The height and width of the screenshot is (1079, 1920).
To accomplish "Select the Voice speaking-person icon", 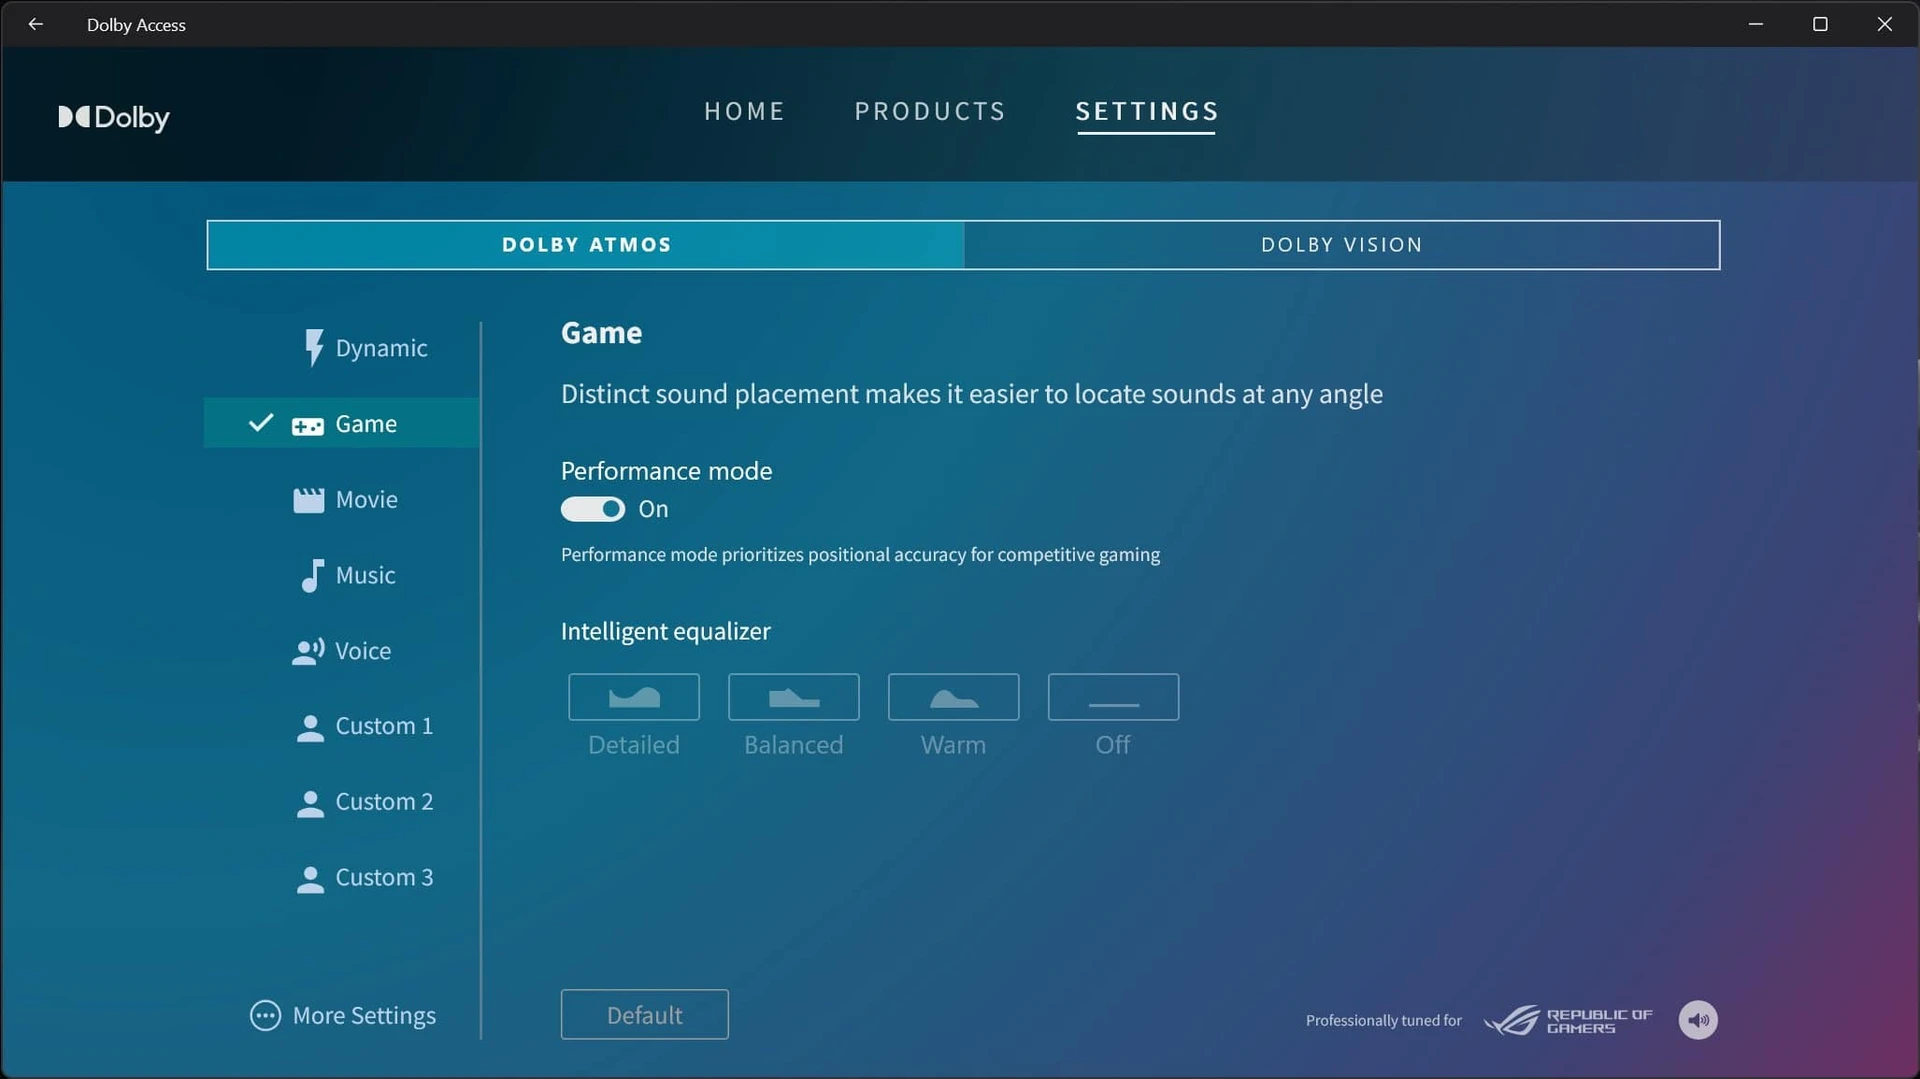I will pyautogui.click(x=308, y=652).
